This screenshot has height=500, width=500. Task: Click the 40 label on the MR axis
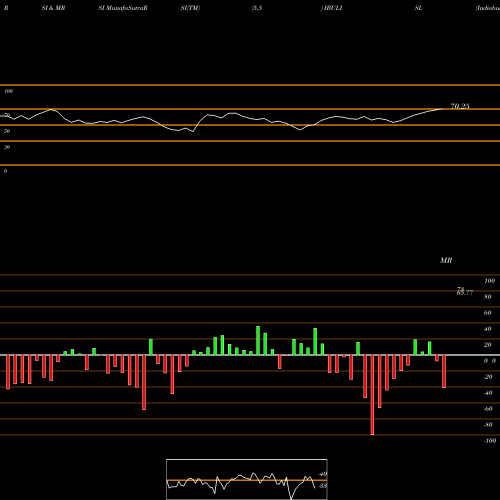click(x=488, y=329)
